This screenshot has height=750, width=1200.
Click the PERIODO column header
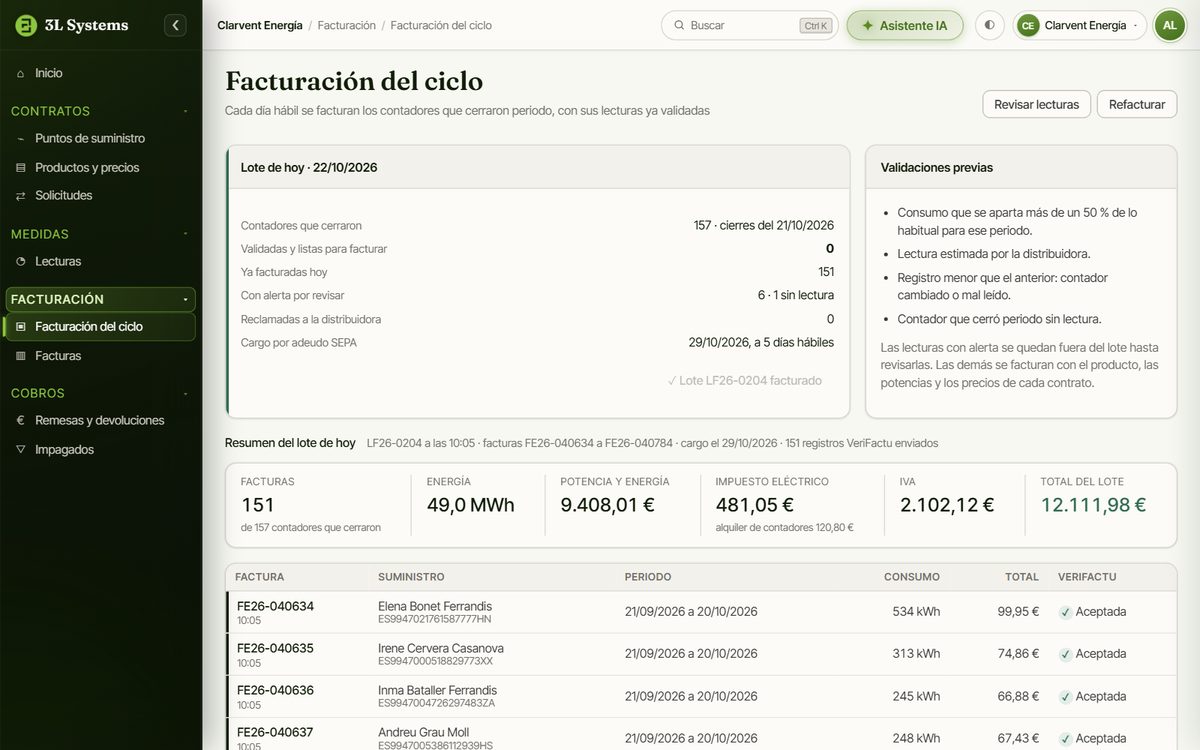[x=648, y=577]
